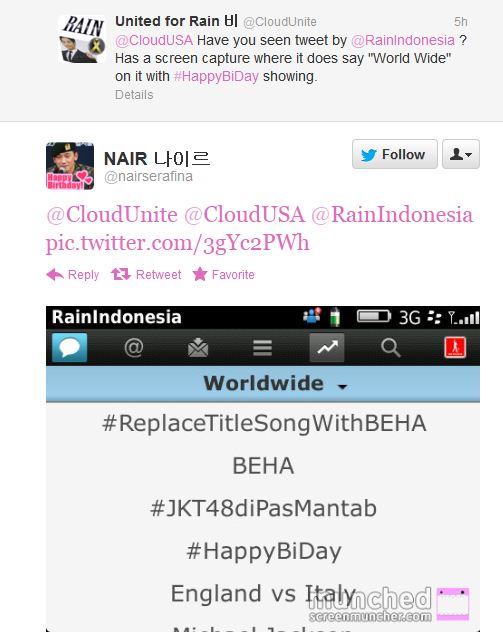Image resolution: width=503 pixels, height=640 pixels.
Task: Open the red profile picture icon
Action: click(x=455, y=347)
